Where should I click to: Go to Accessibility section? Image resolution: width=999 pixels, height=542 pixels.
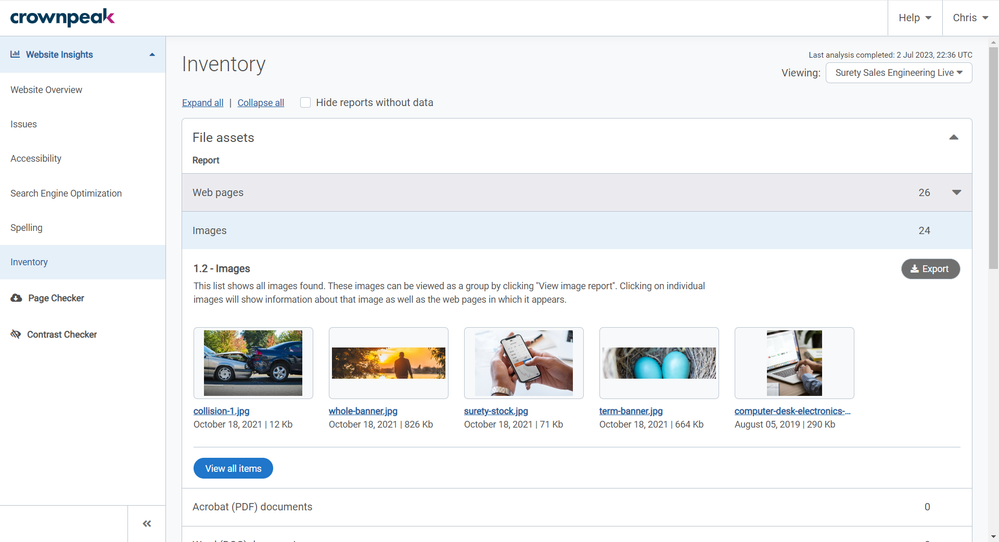click(36, 159)
